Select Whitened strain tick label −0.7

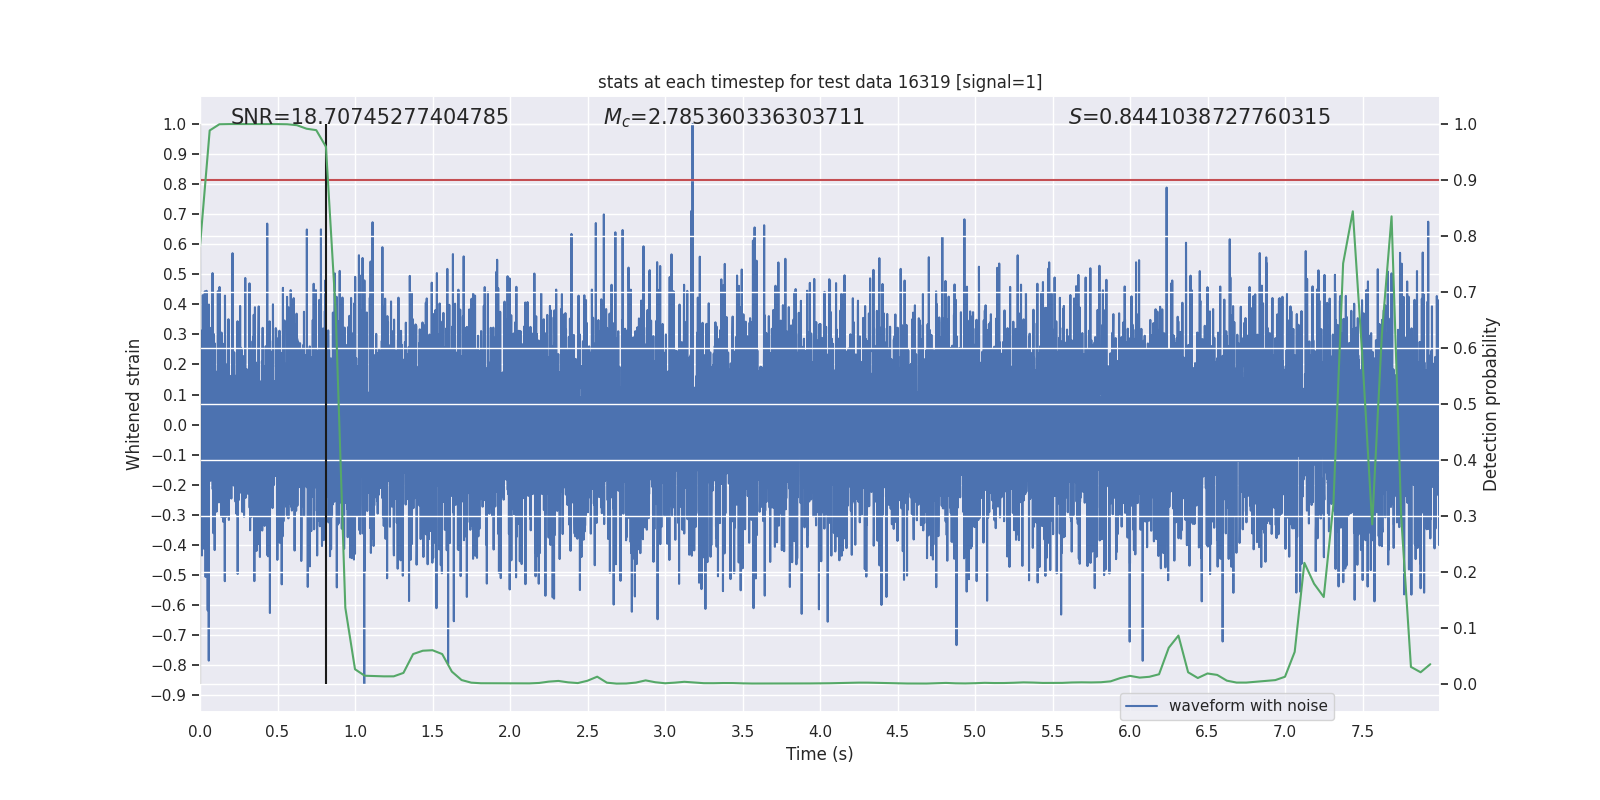click(169, 636)
